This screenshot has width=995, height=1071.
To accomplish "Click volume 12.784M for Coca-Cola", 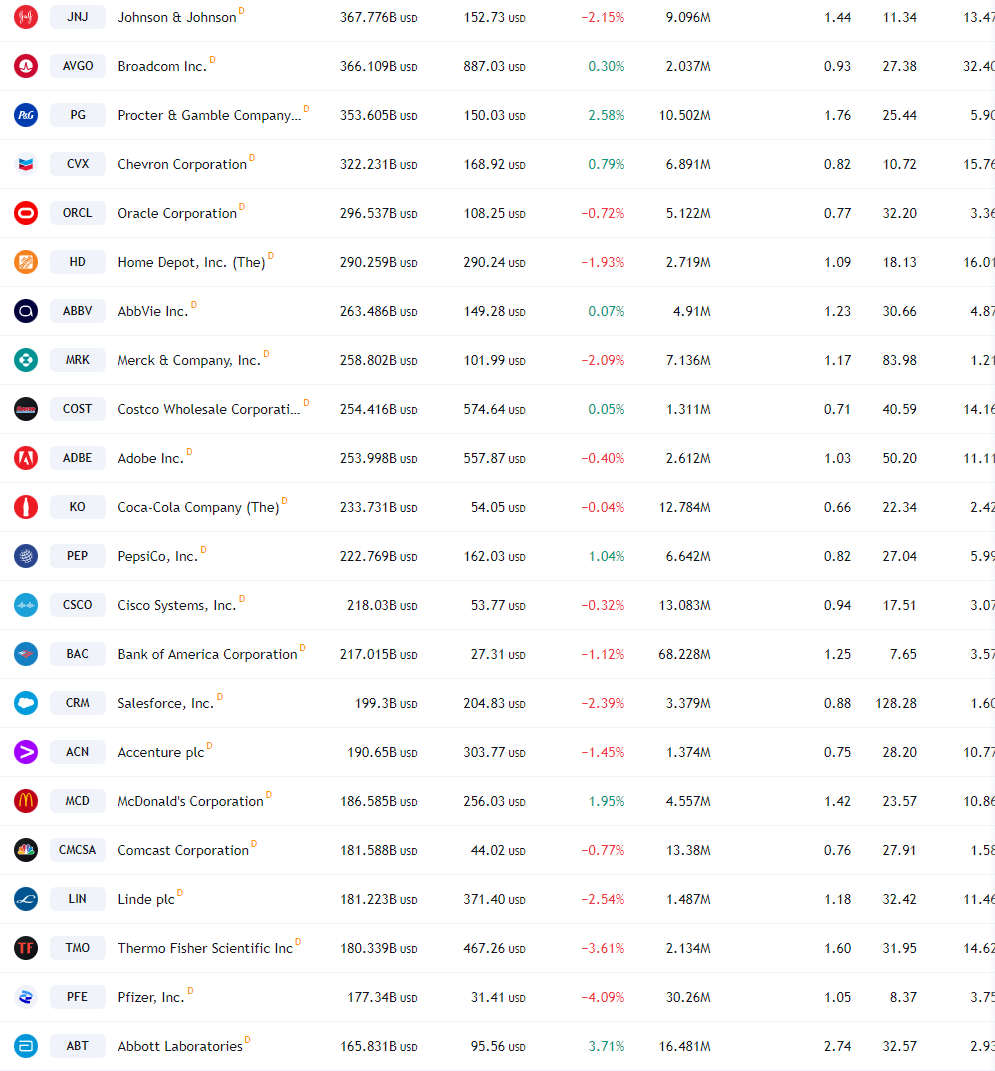I will point(684,507).
